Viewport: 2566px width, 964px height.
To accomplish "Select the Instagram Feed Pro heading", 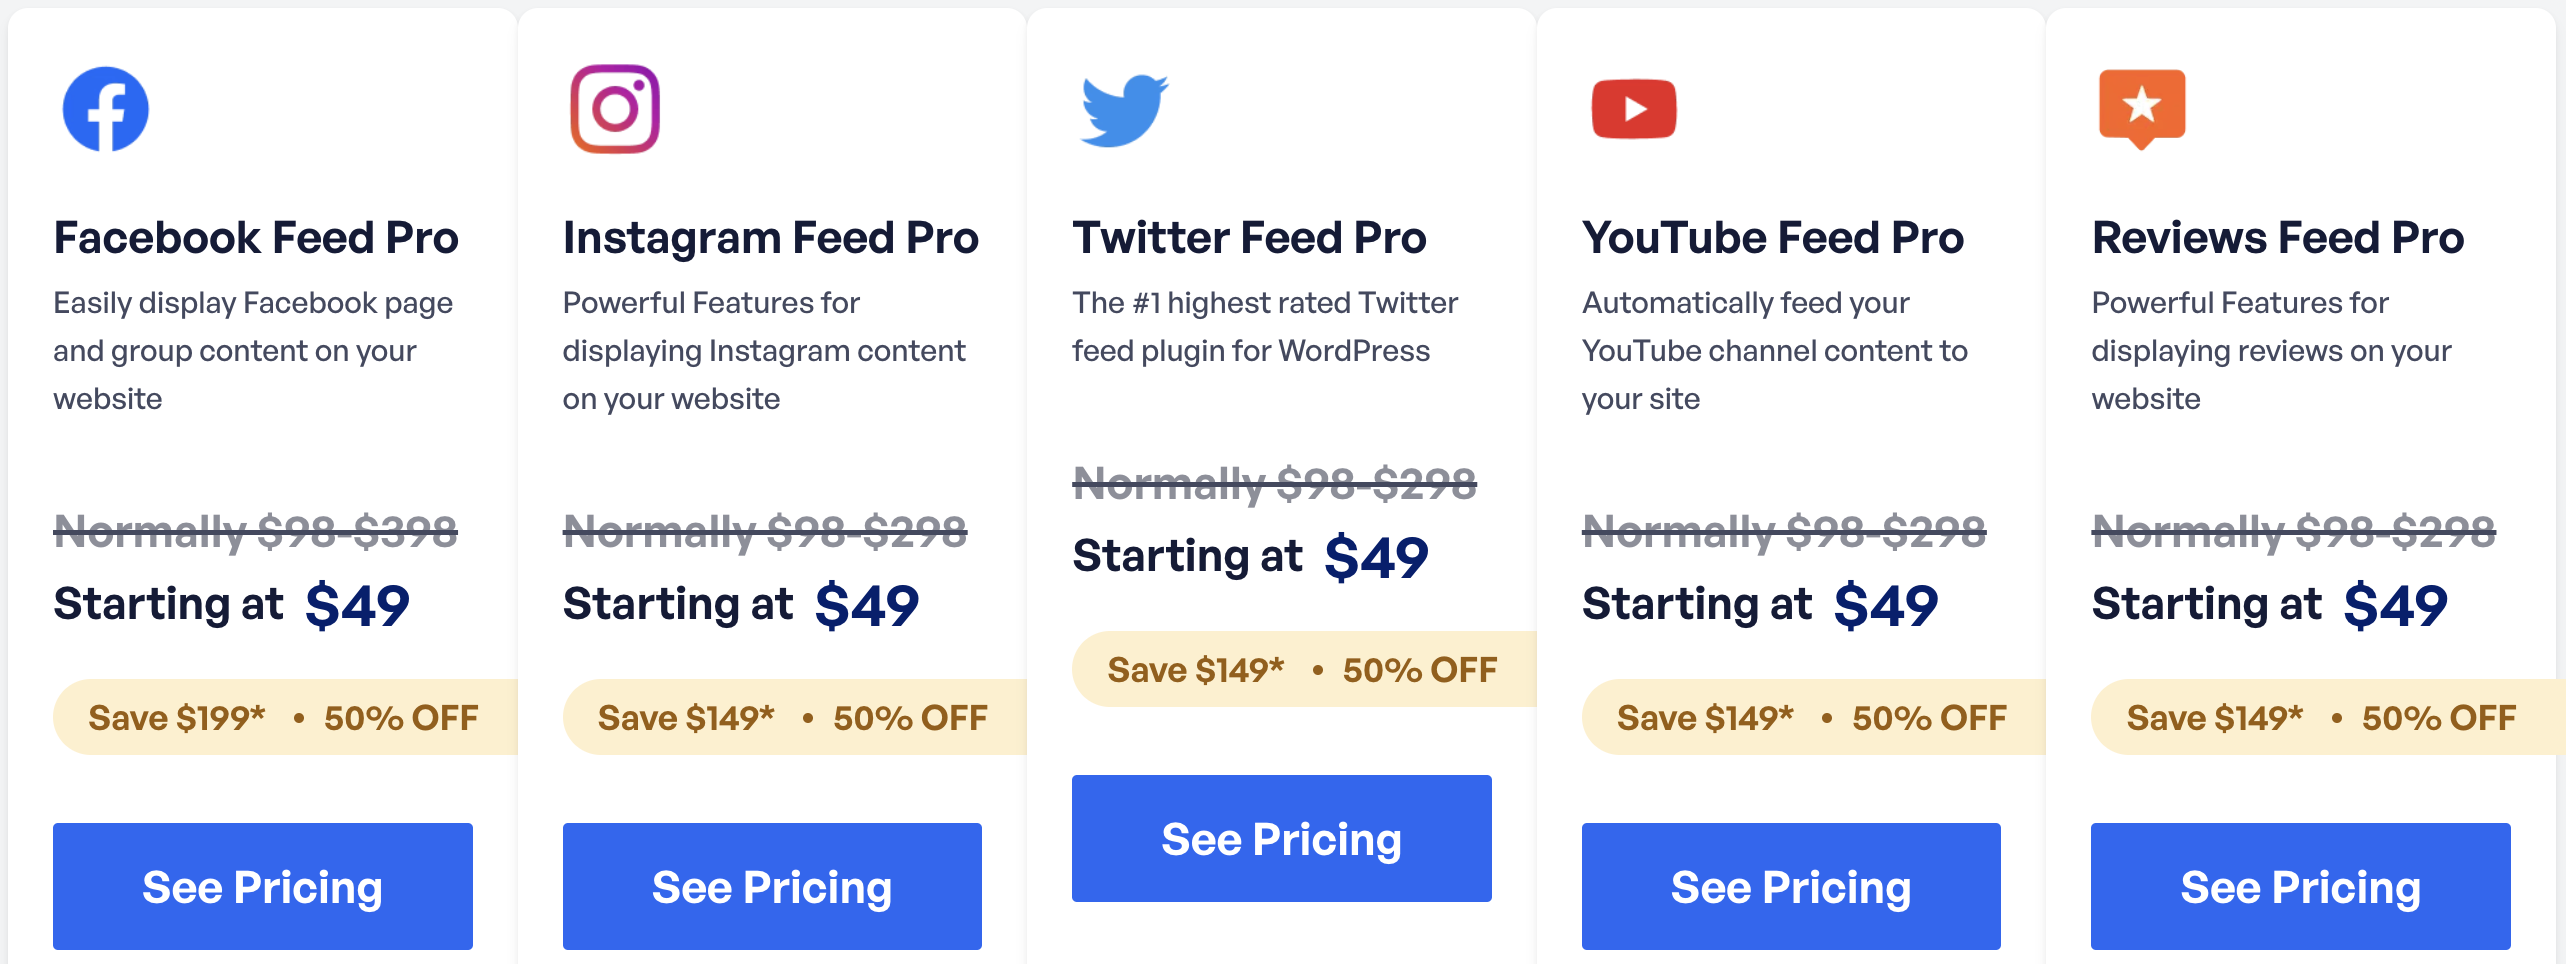I will (x=771, y=238).
